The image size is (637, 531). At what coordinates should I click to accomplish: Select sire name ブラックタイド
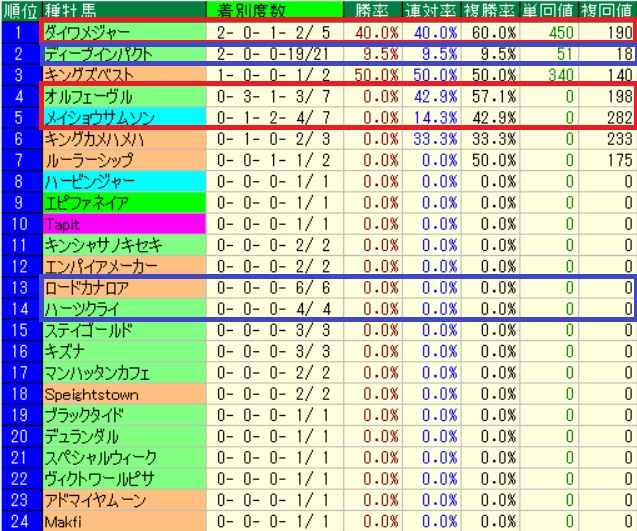click(84, 416)
